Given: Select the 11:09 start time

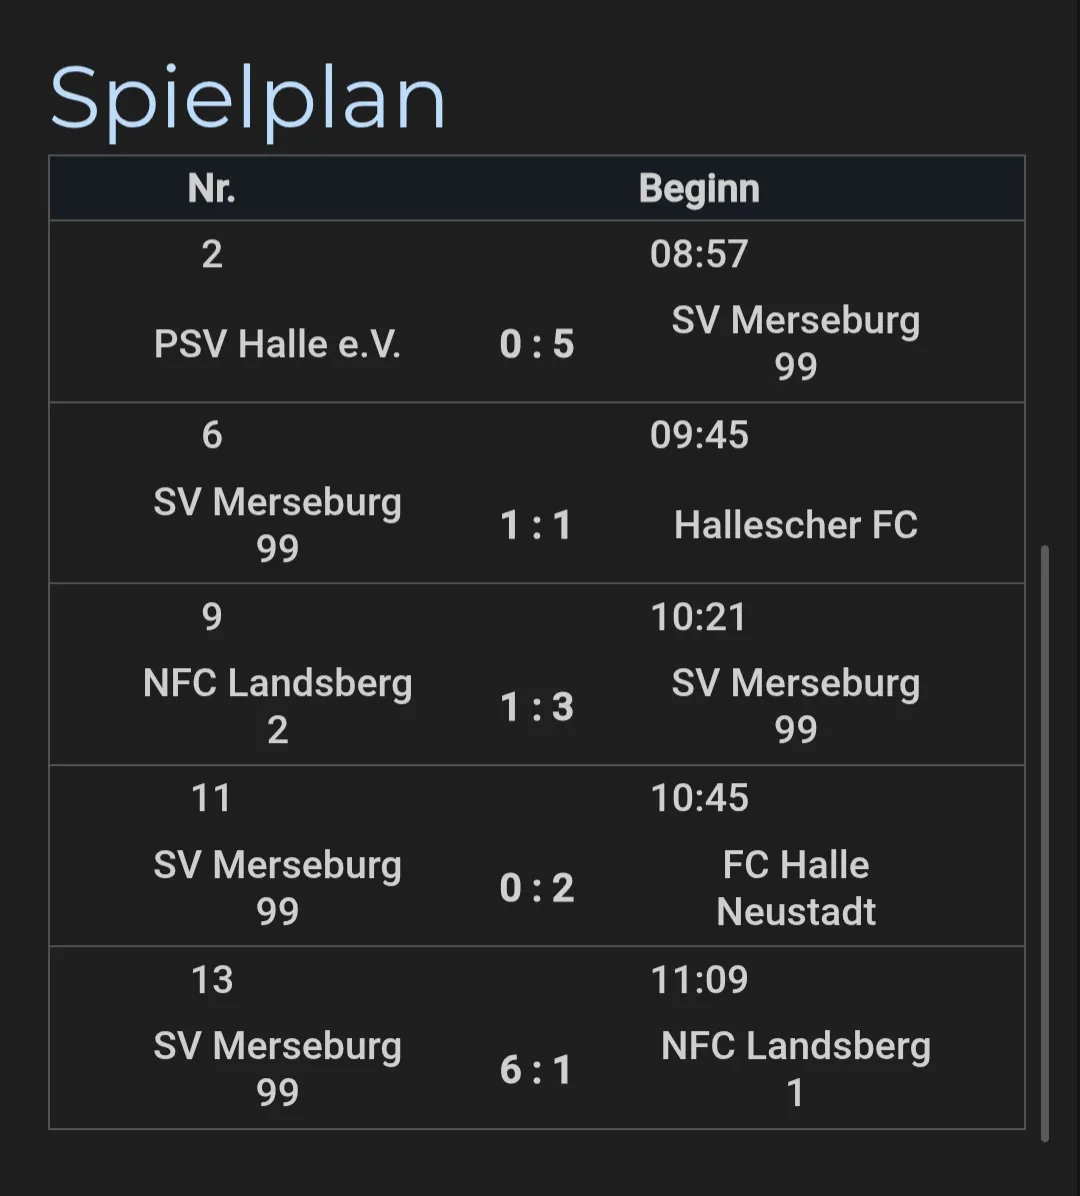Looking at the screenshot, I should pyautogui.click(x=699, y=979).
